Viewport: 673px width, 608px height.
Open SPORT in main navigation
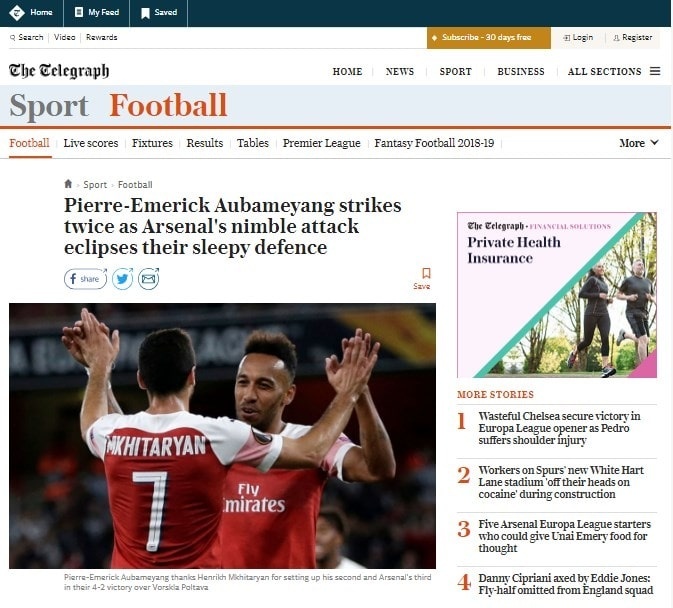[x=455, y=72]
